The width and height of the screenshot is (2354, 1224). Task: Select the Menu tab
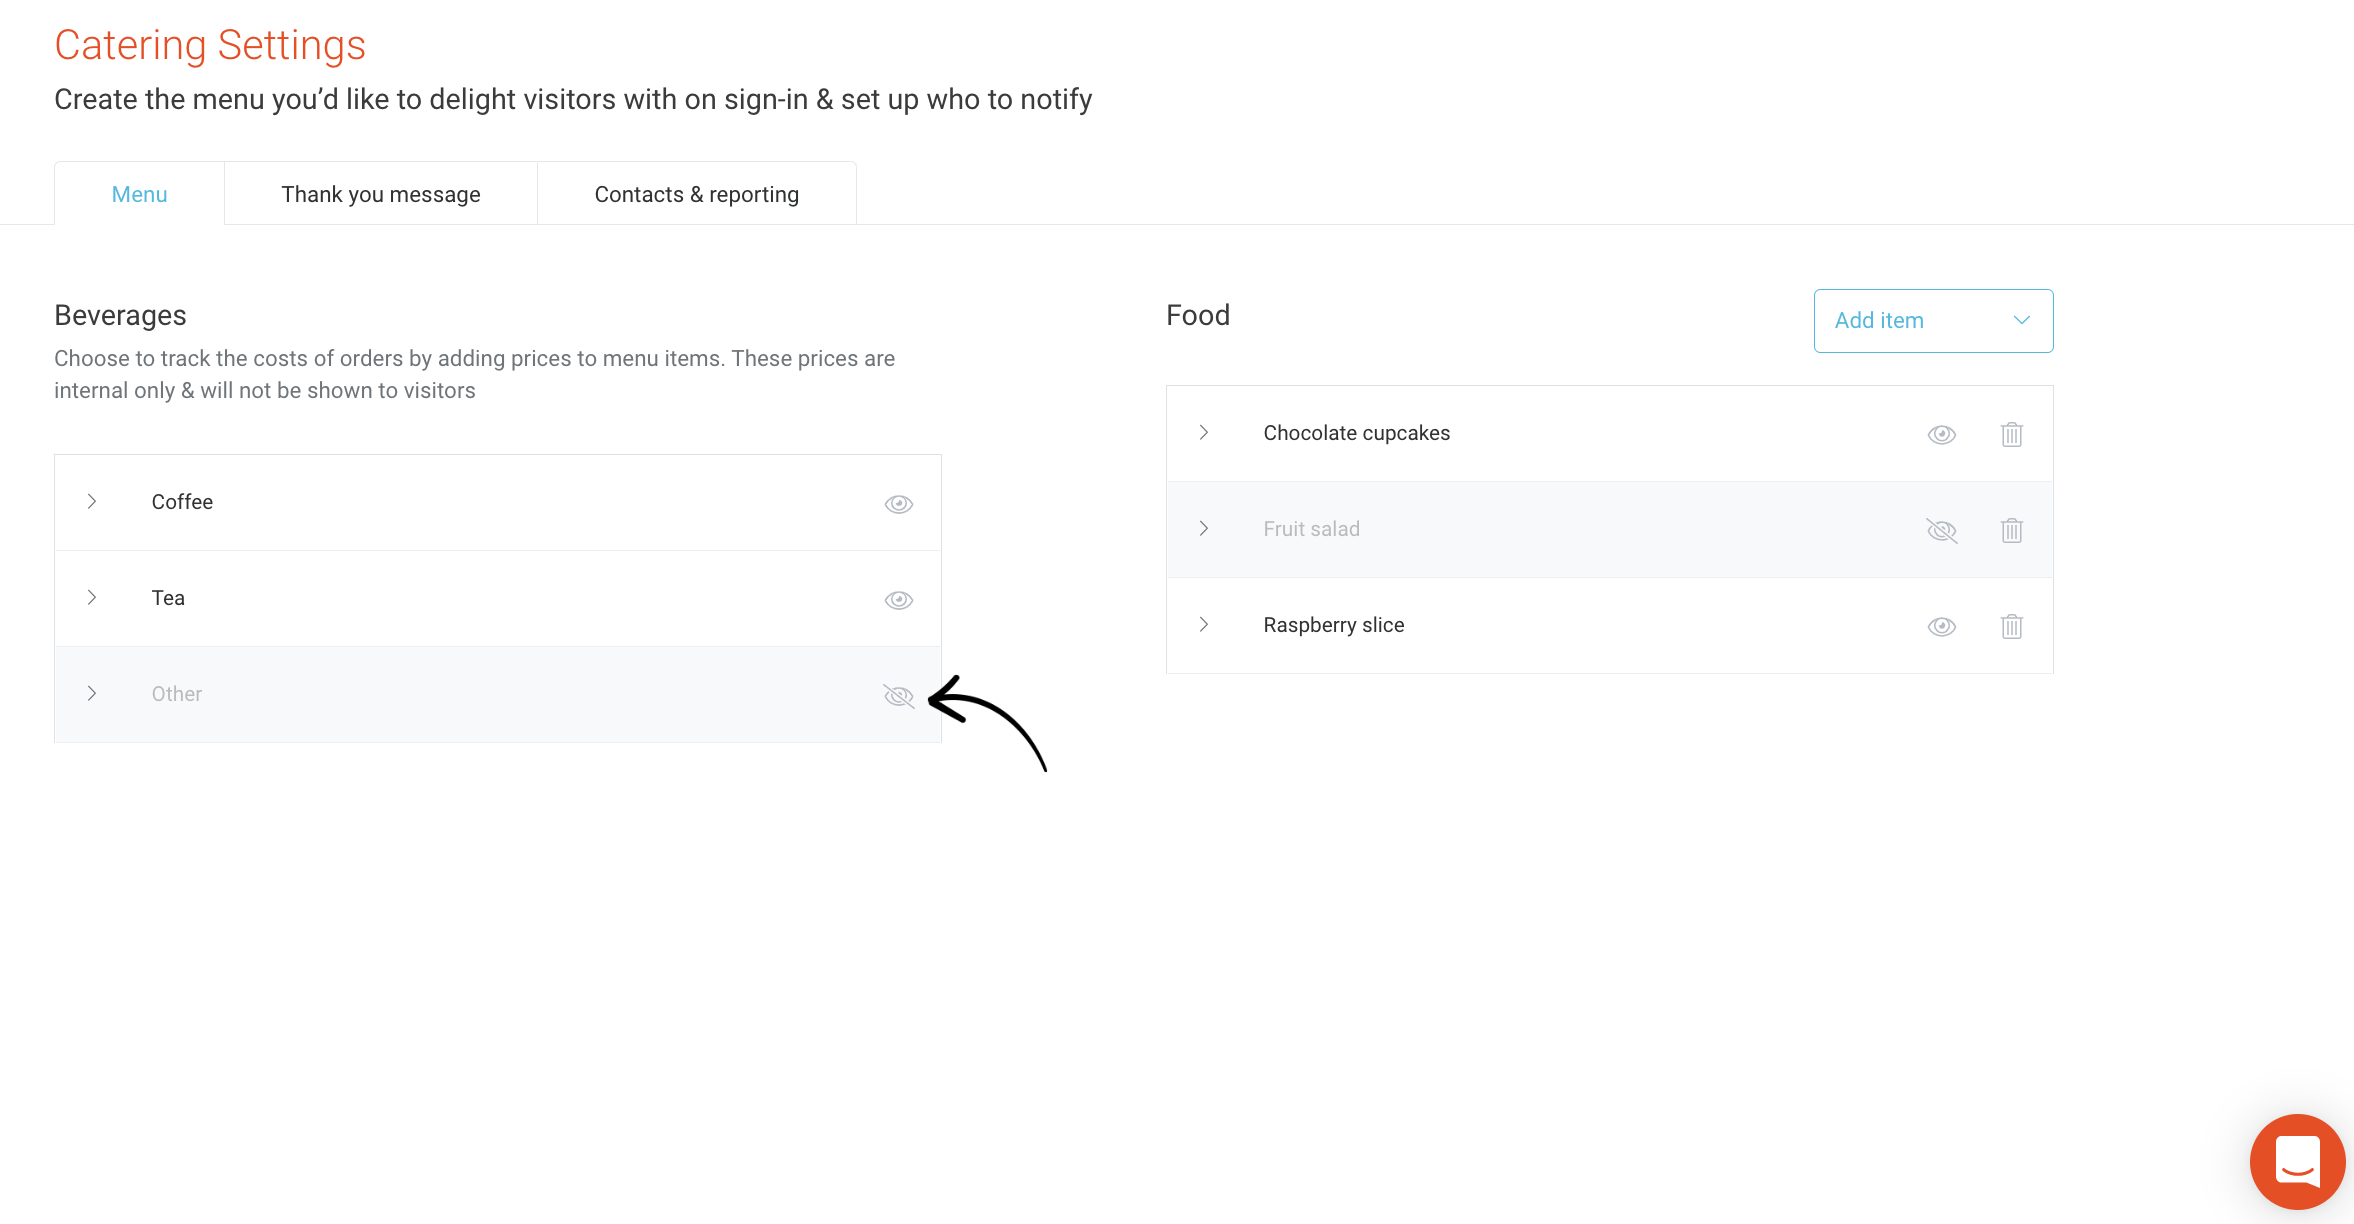(139, 194)
